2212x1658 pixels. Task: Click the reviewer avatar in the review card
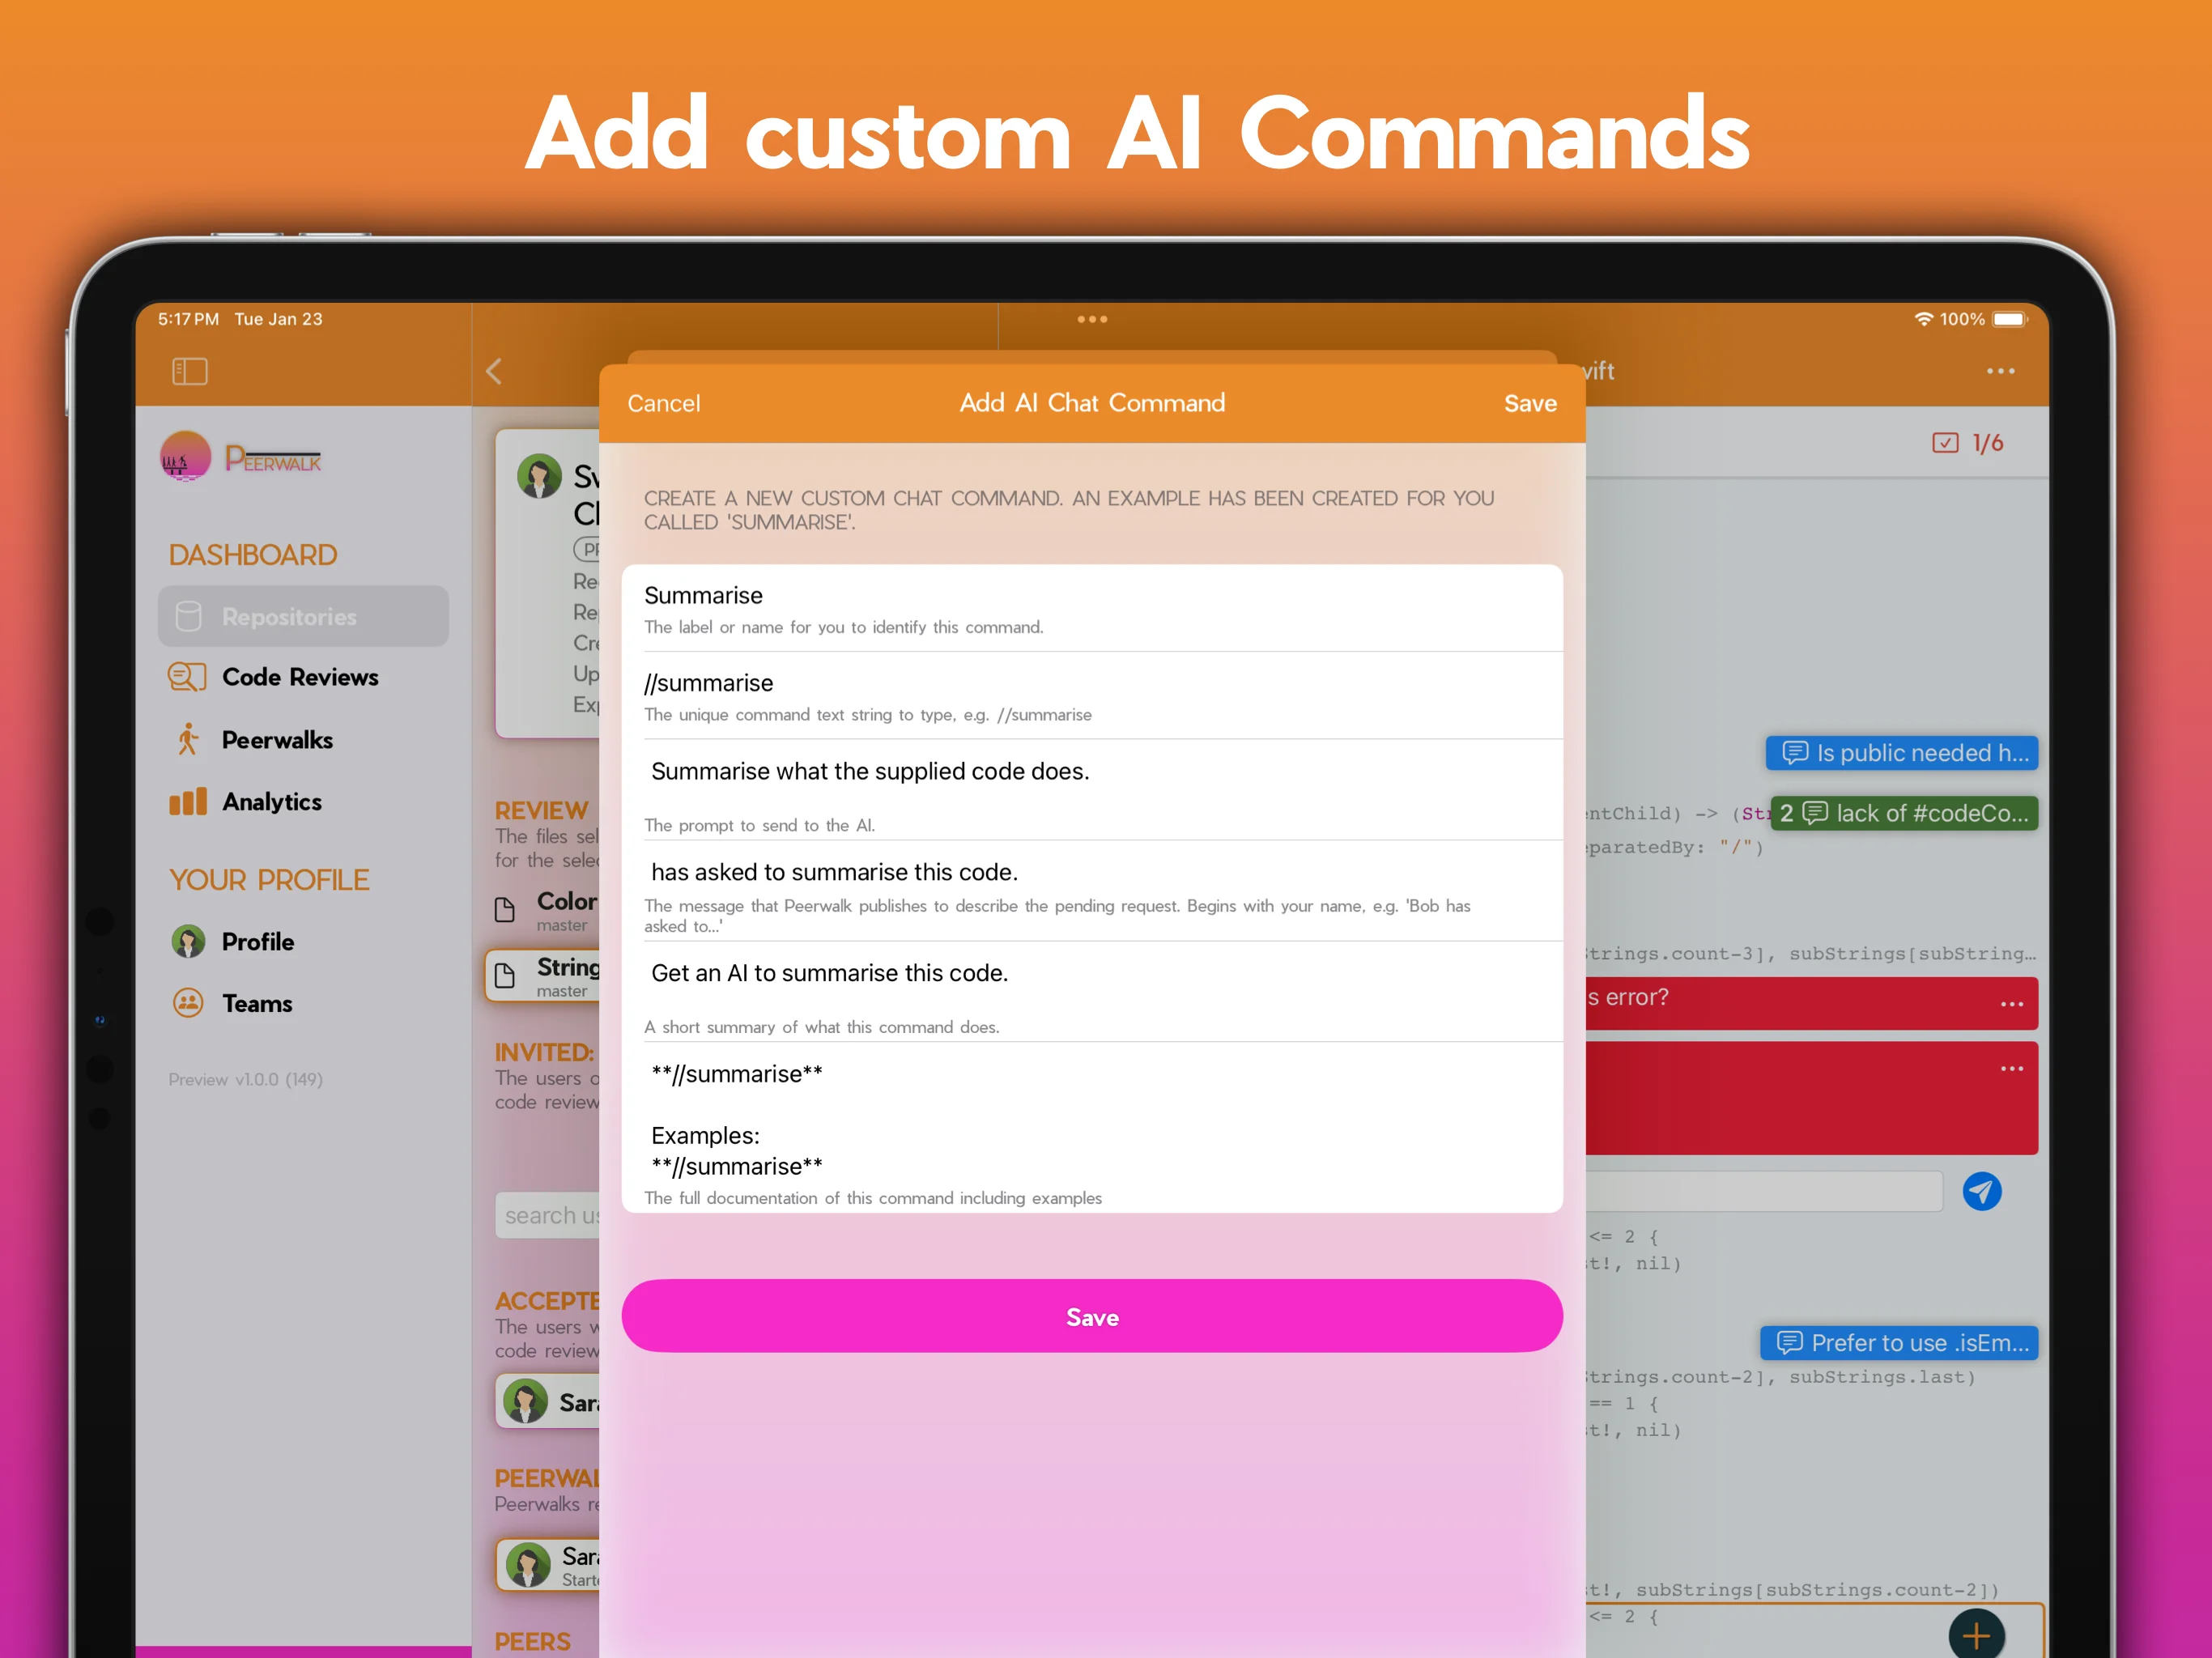tap(539, 476)
